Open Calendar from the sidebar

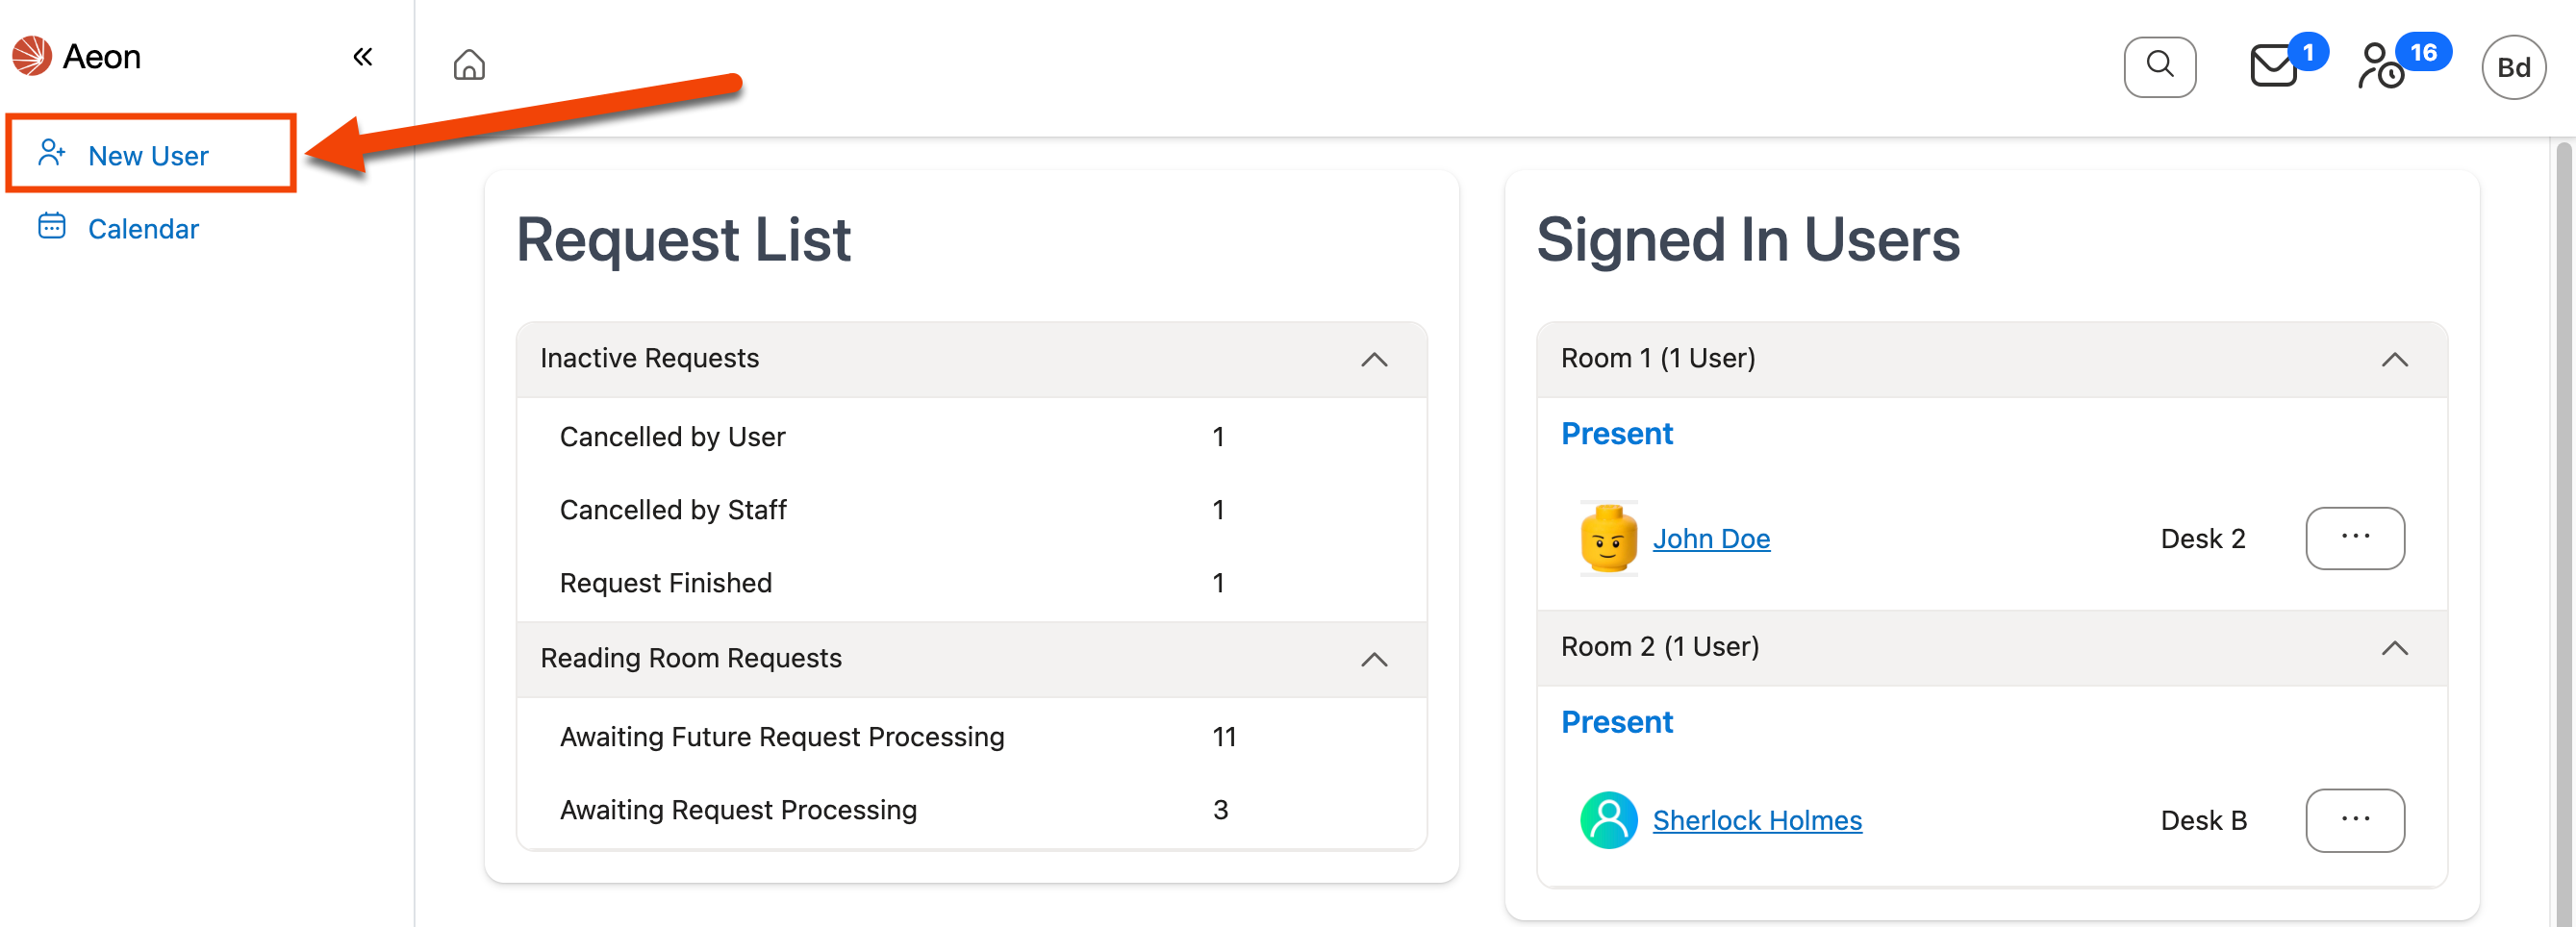tap(143, 229)
